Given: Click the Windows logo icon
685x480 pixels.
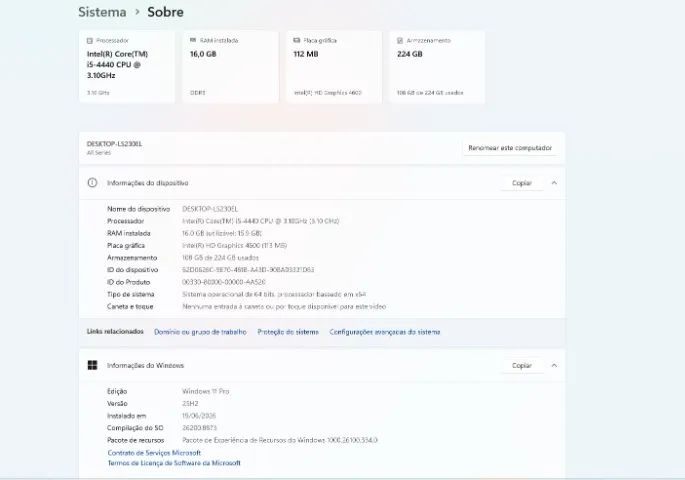Looking at the screenshot, I should [92, 365].
